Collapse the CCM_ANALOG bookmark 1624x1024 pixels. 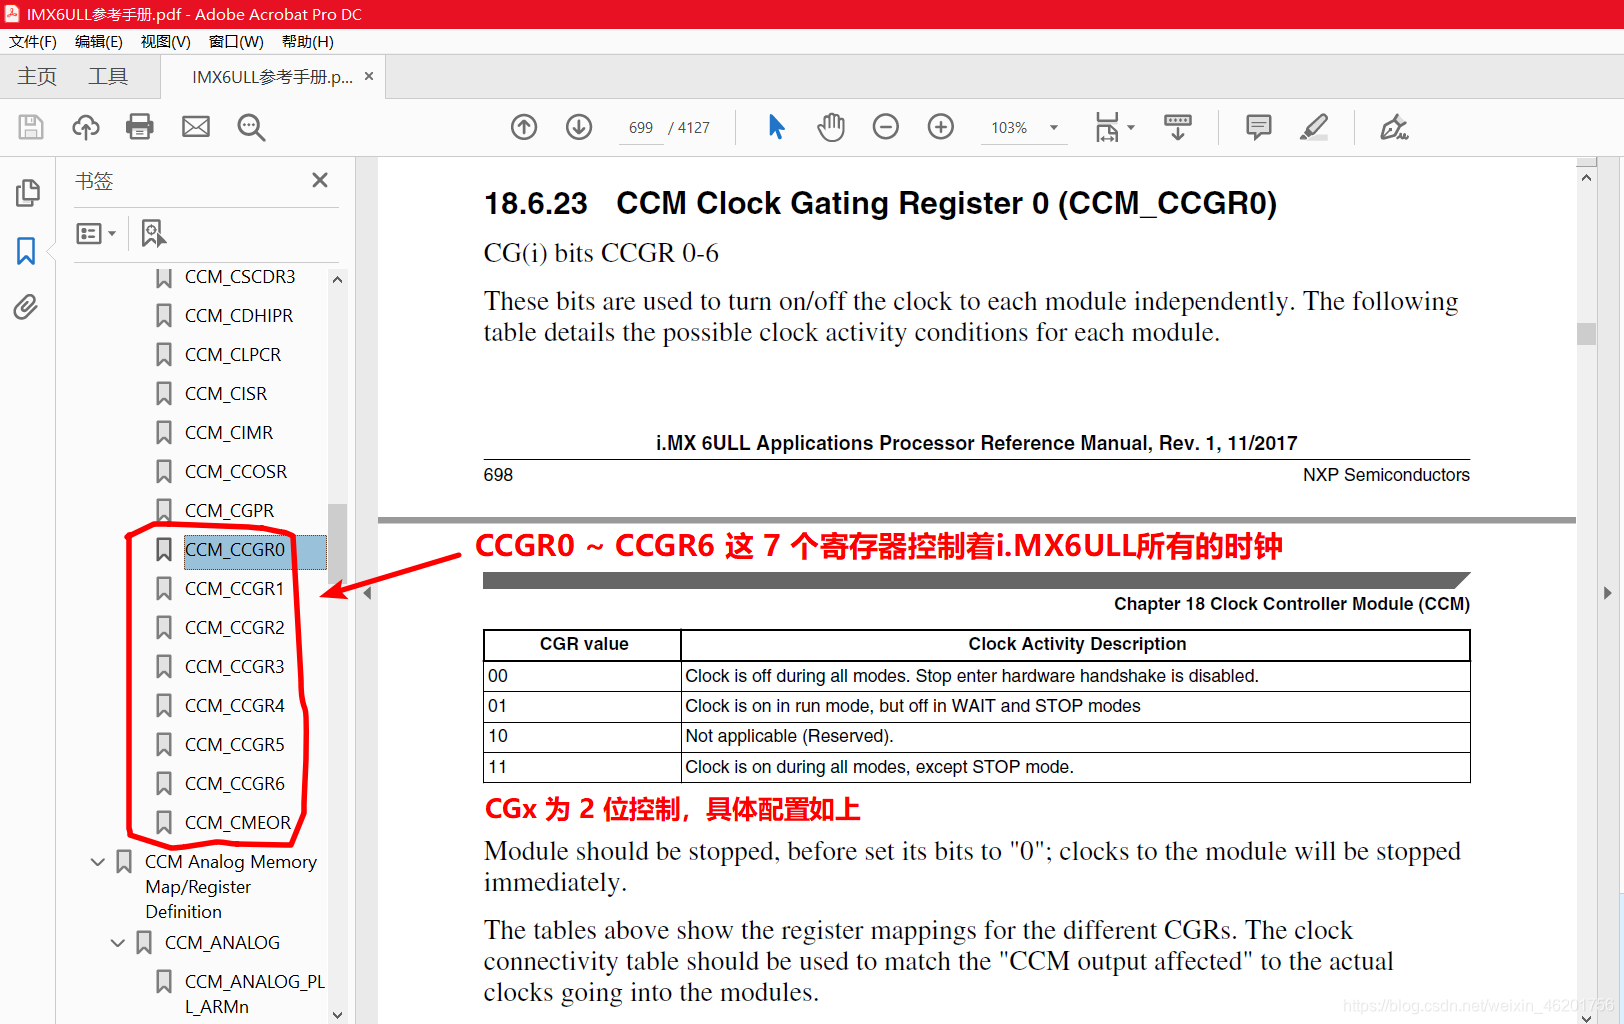(x=118, y=942)
